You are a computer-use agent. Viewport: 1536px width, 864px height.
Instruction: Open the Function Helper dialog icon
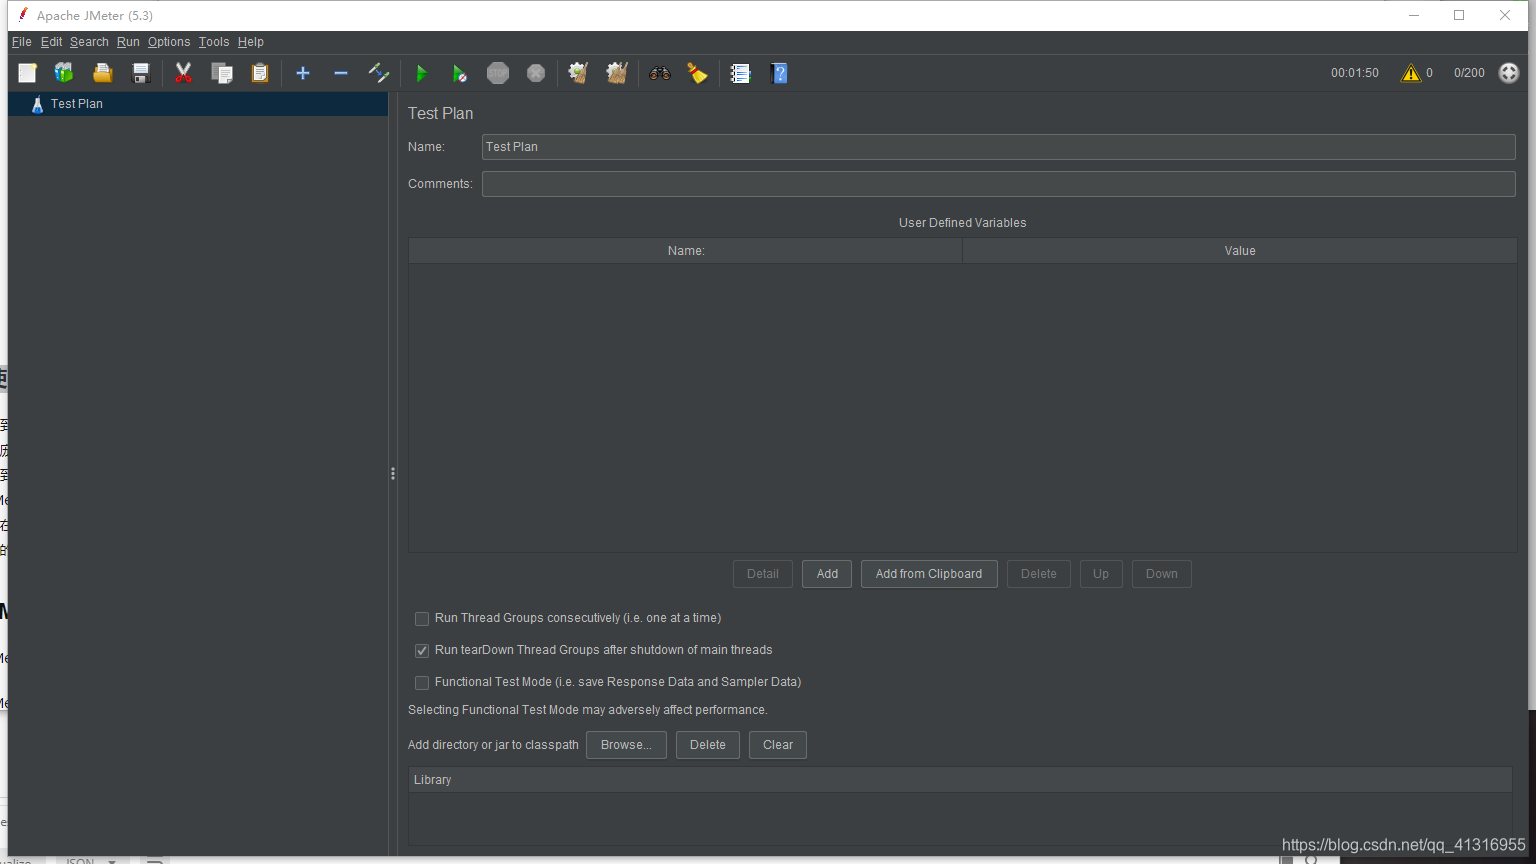pyautogui.click(x=740, y=73)
